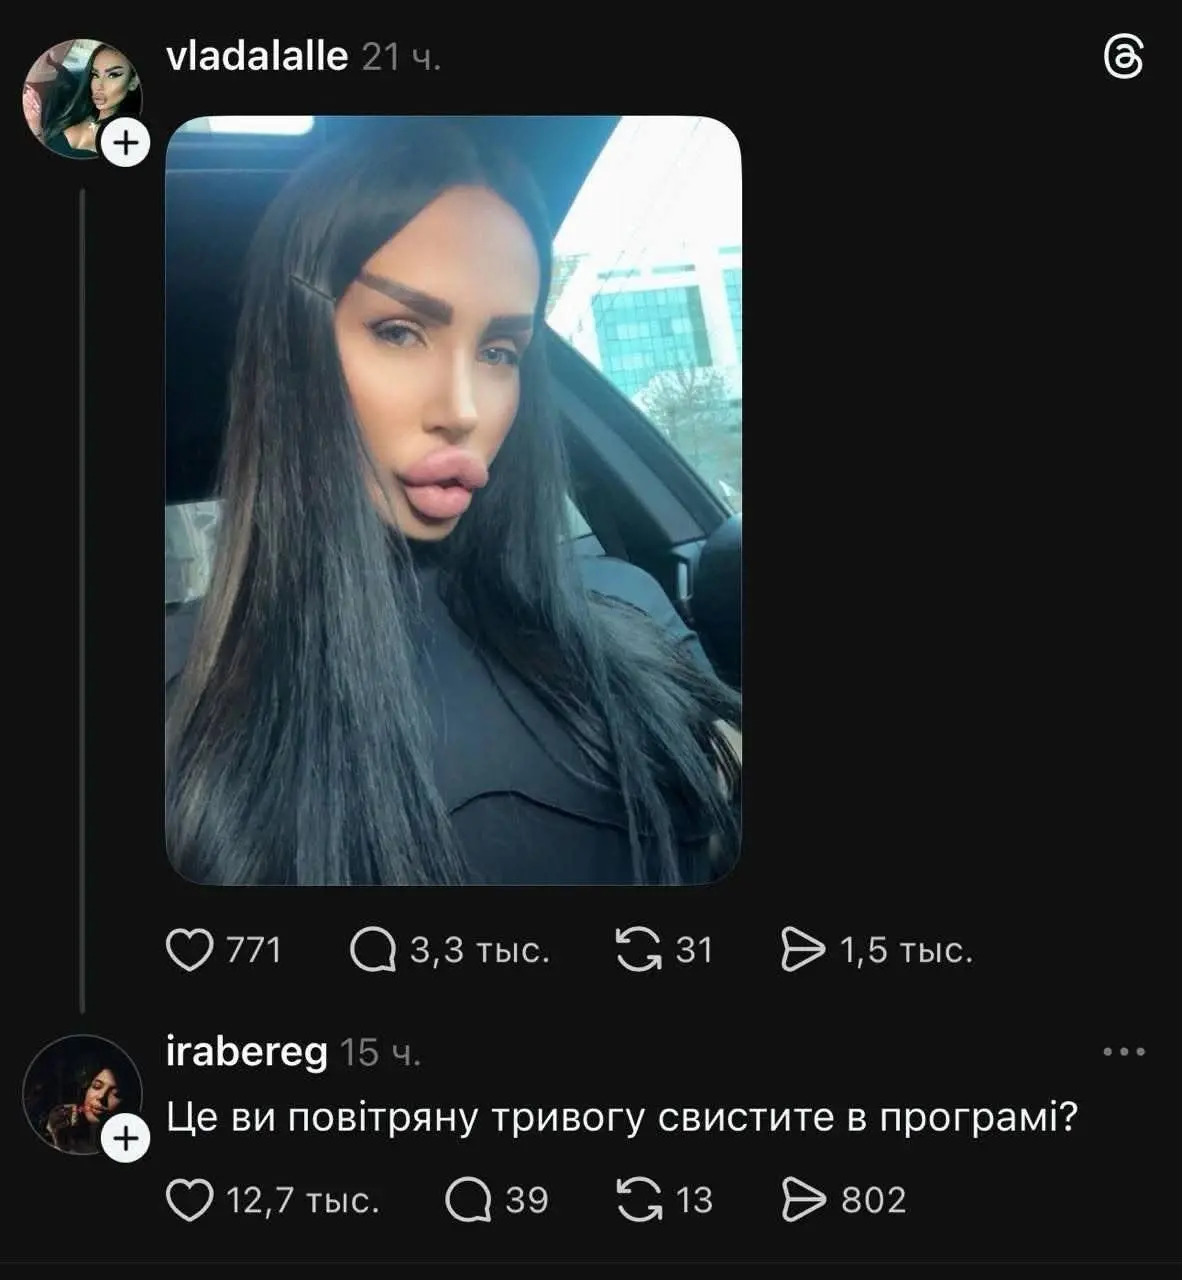Follow irabereg using the plus badge

coord(125,1139)
